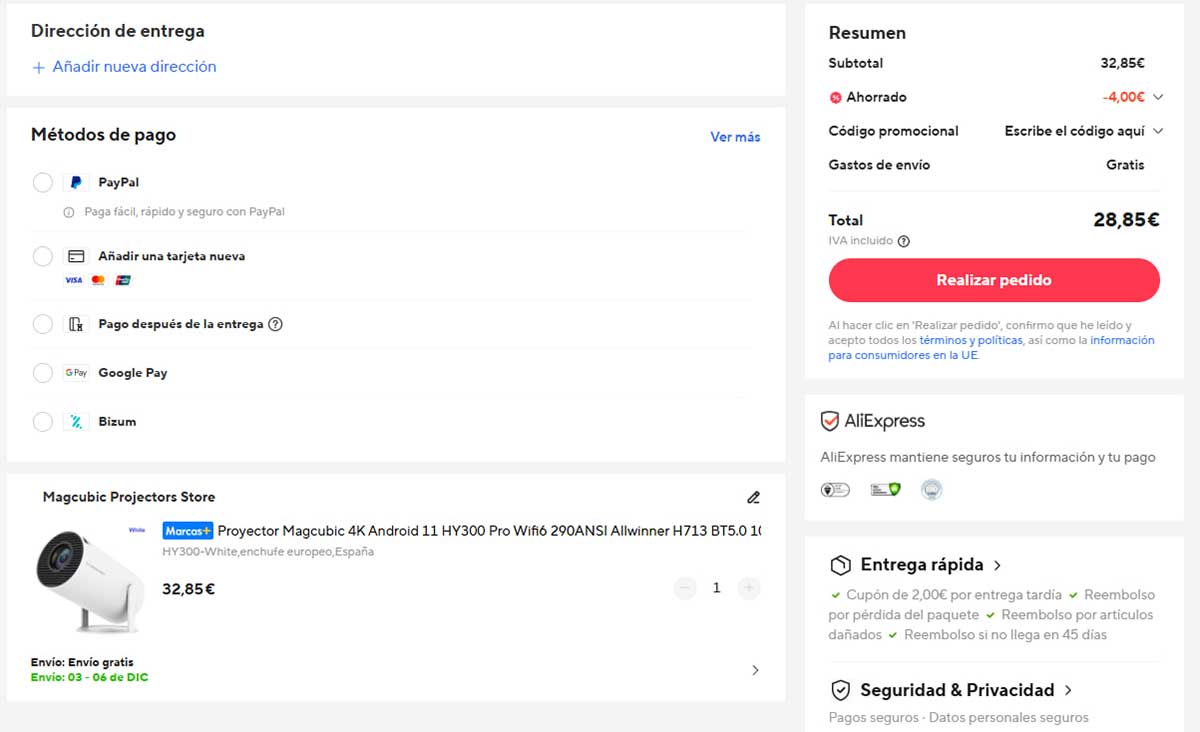Click help icon next to Pago después de la entrega
The image size is (1200, 732).
[x=276, y=324]
